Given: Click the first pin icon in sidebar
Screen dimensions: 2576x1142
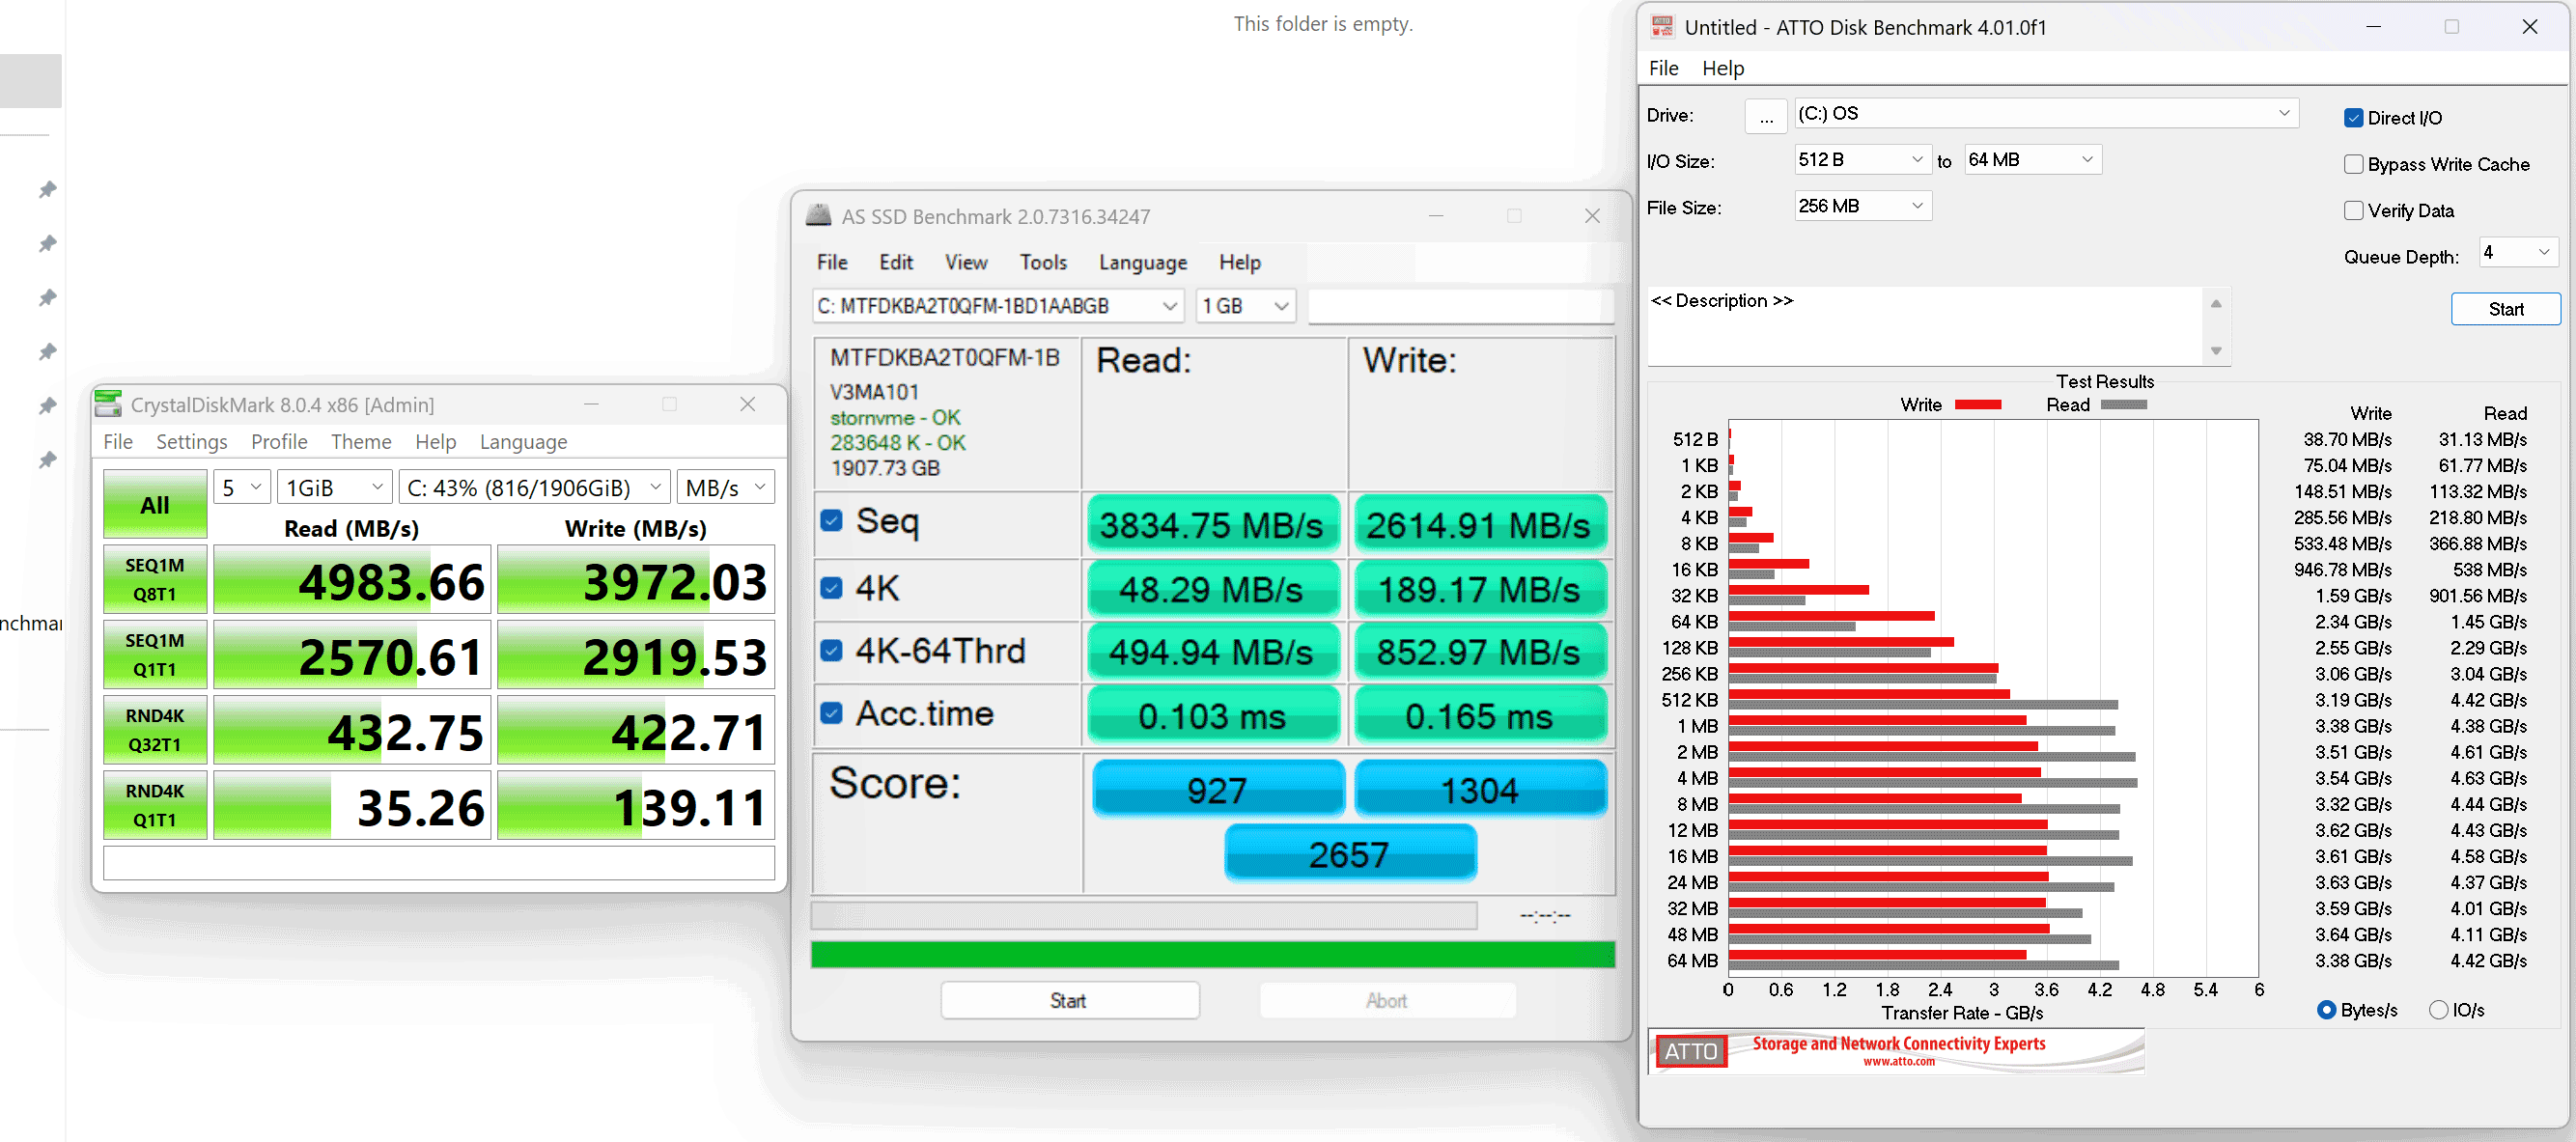Looking at the screenshot, I should (47, 189).
